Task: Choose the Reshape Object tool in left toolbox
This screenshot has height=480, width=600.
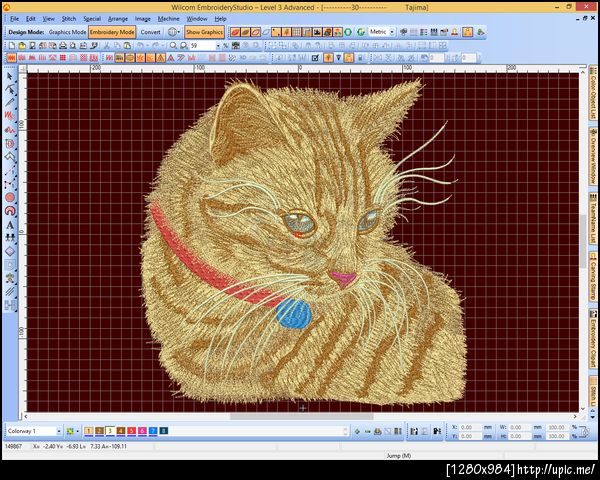Action: point(10,90)
